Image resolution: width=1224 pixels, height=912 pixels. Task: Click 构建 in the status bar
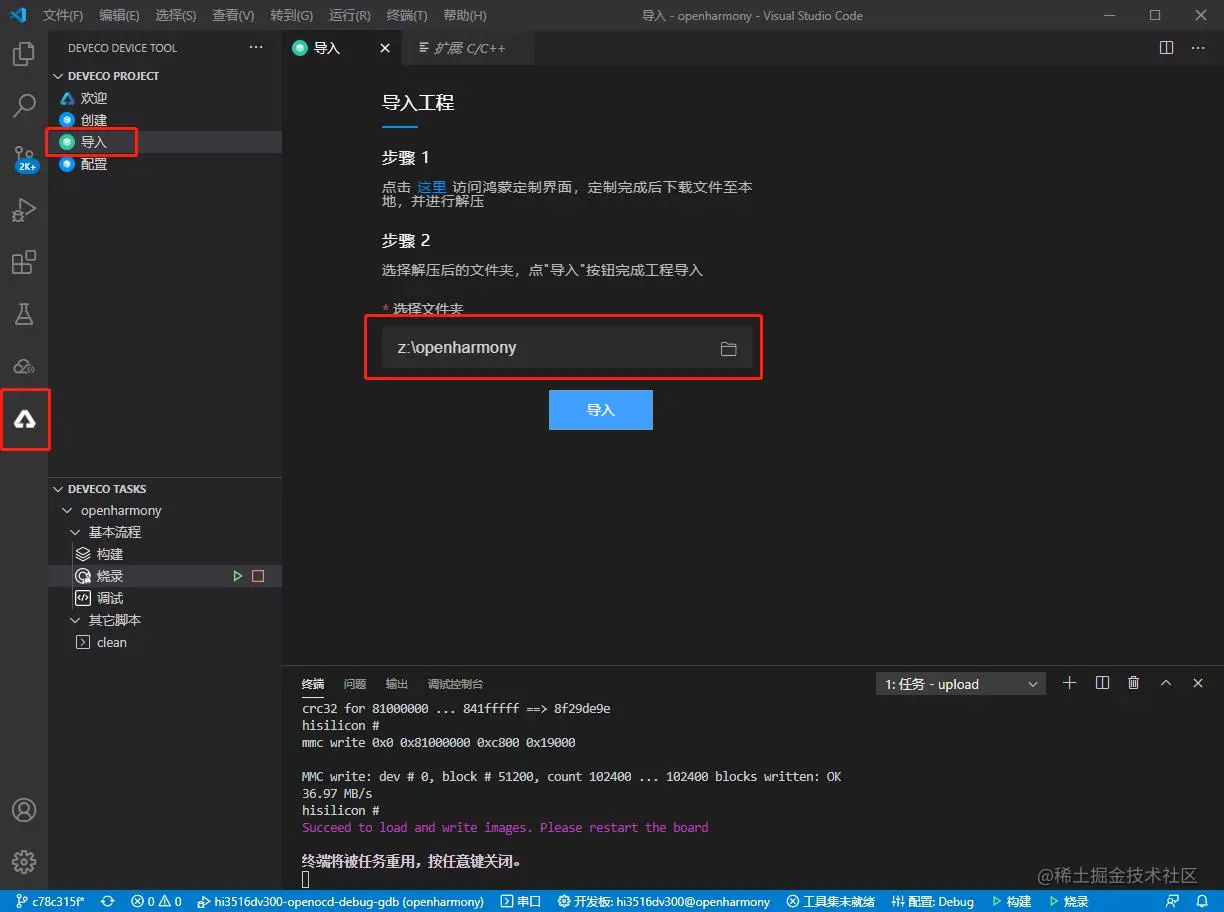tap(1011, 901)
